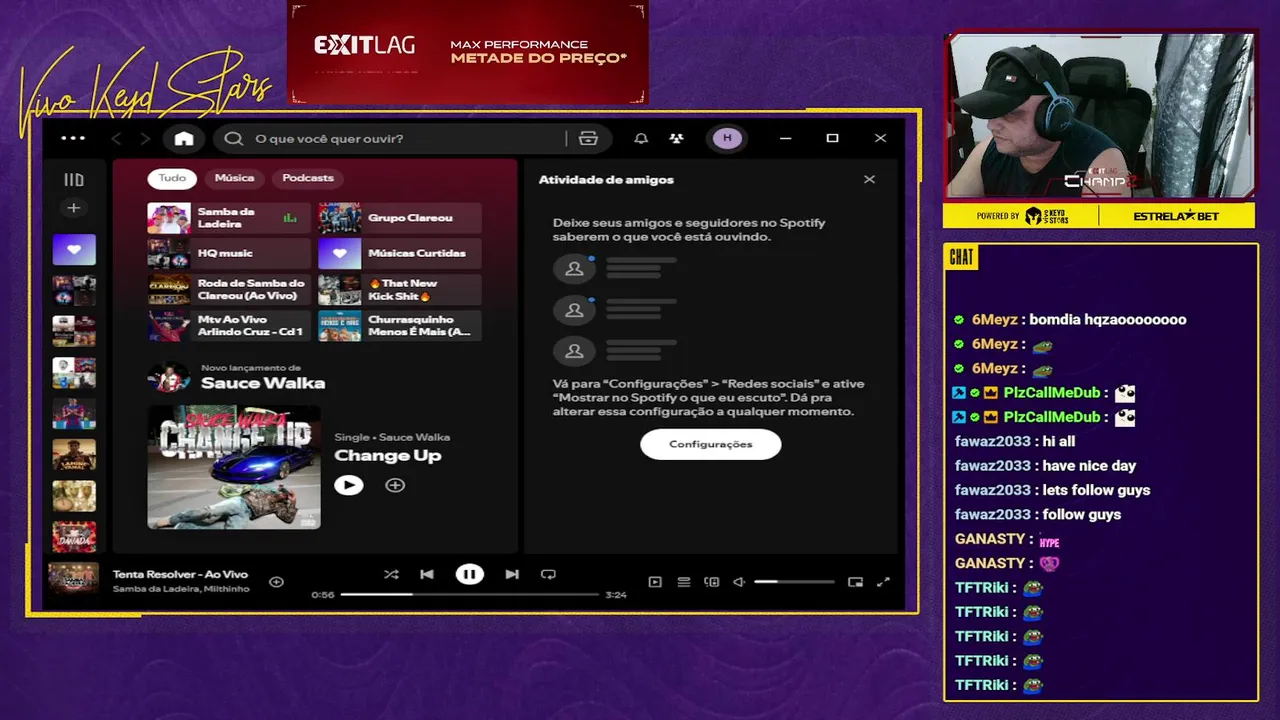Play the Change Up single
The width and height of the screenshot is (1280, 720).
(348, 485)
